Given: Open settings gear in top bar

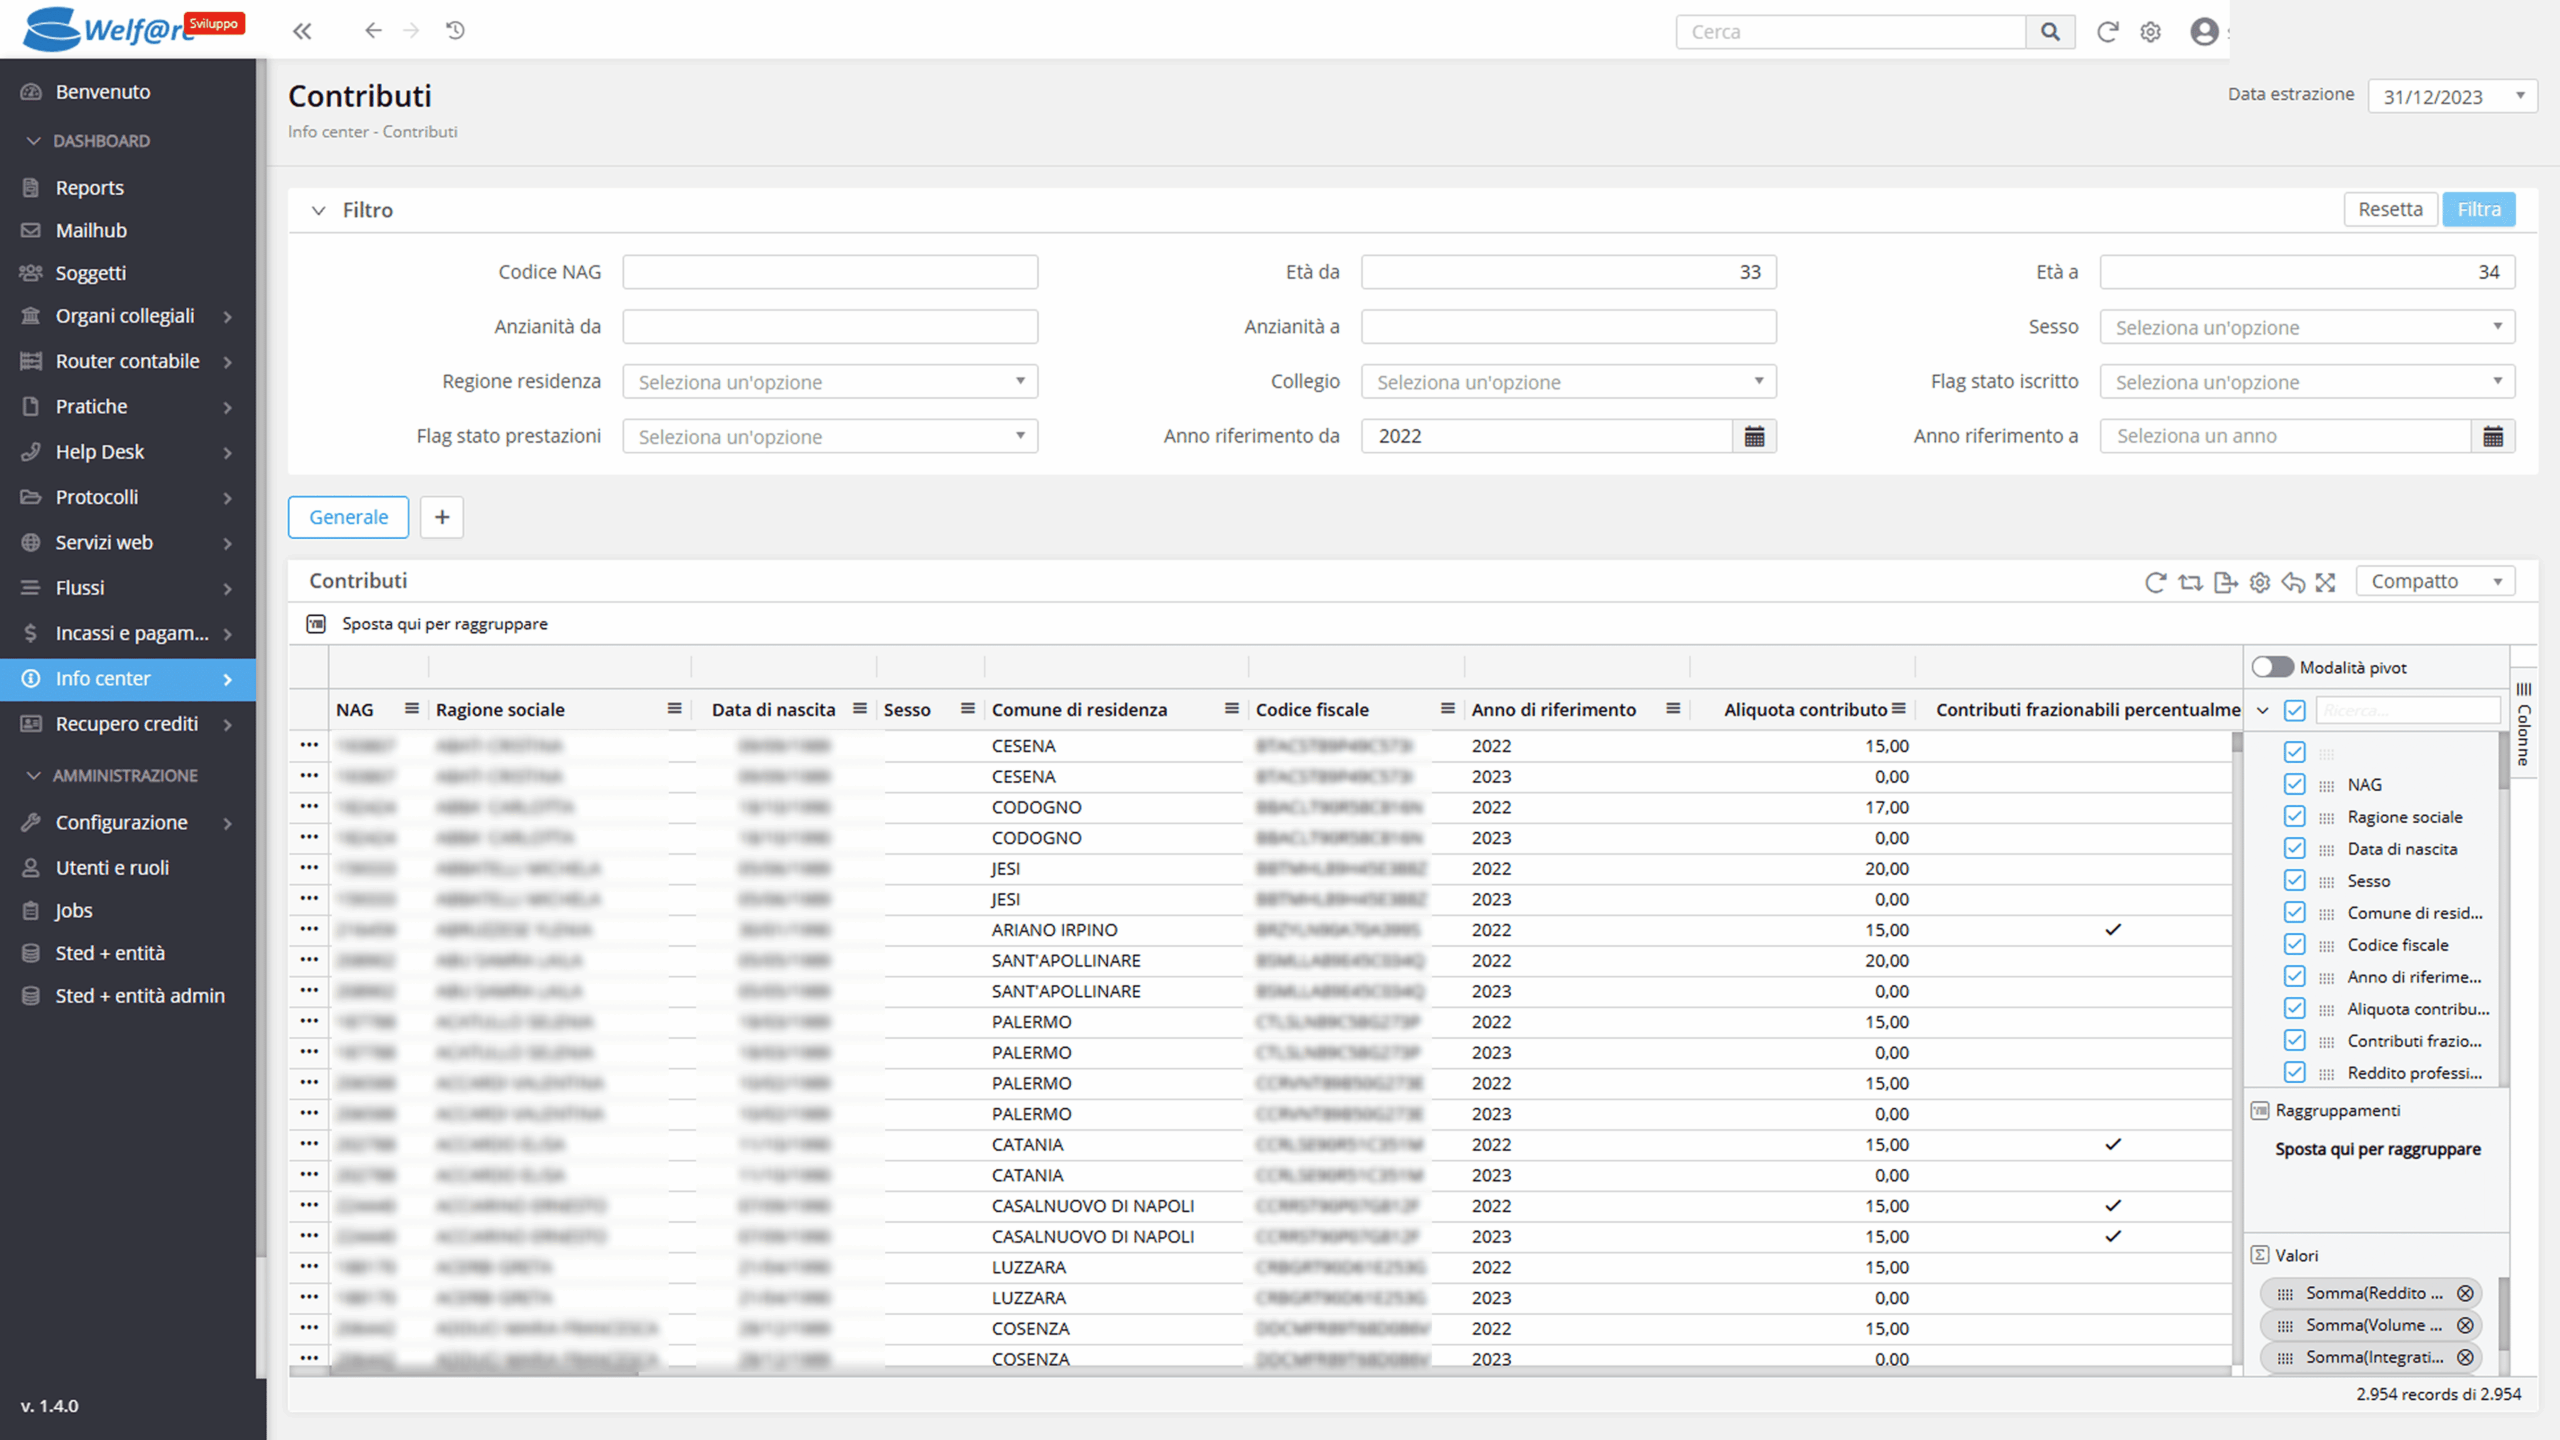Looking at the screenshot, I should (x=2150, y=32).
